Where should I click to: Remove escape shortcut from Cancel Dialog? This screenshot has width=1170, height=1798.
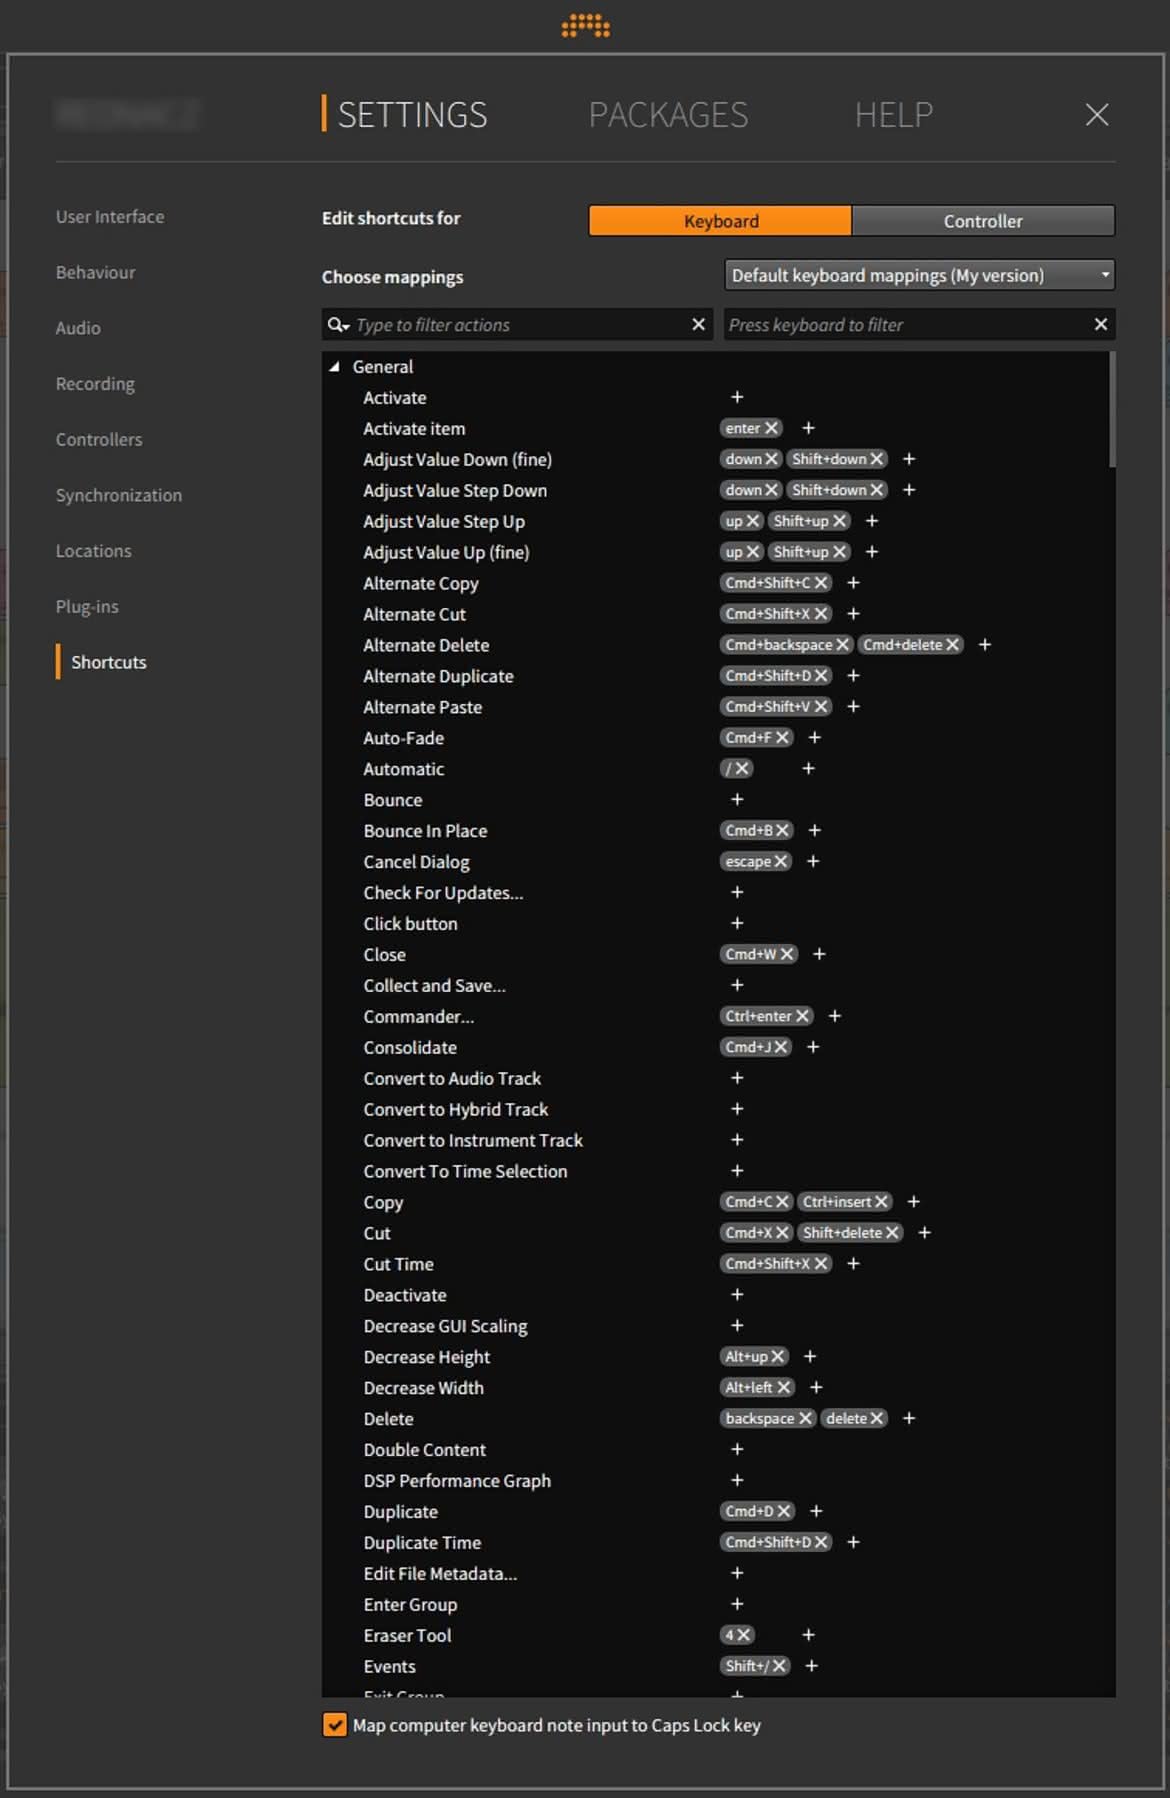780,861
